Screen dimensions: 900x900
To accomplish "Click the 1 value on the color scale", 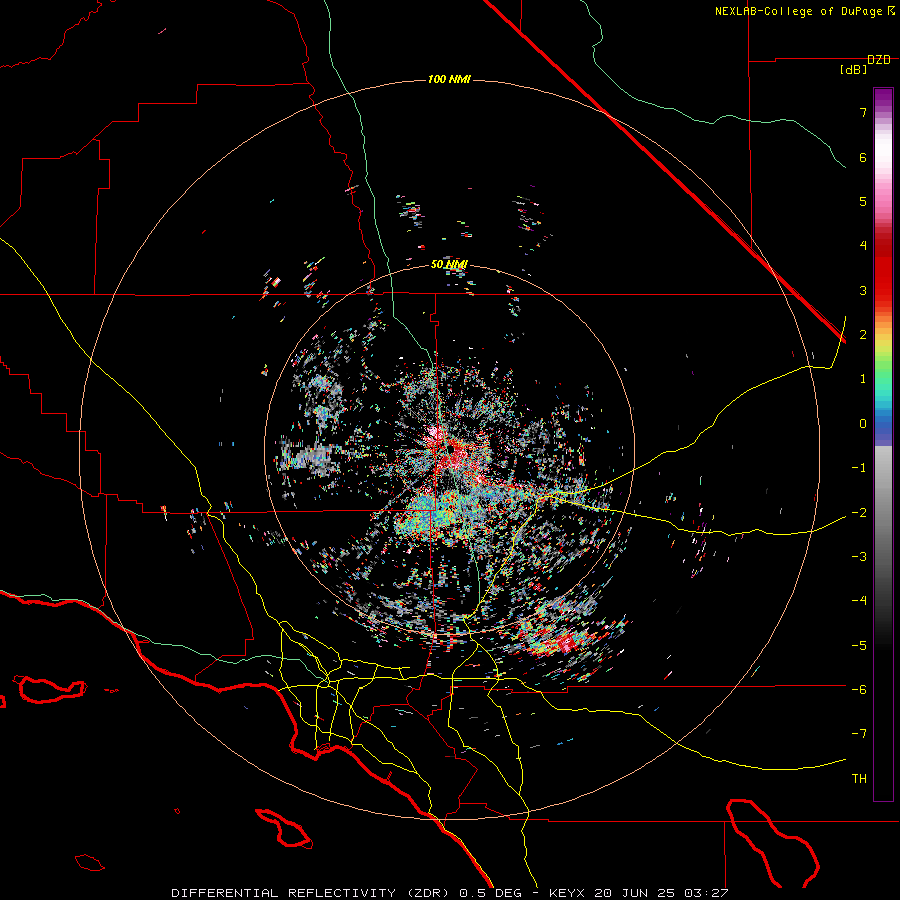I will (x=863, y=379).
